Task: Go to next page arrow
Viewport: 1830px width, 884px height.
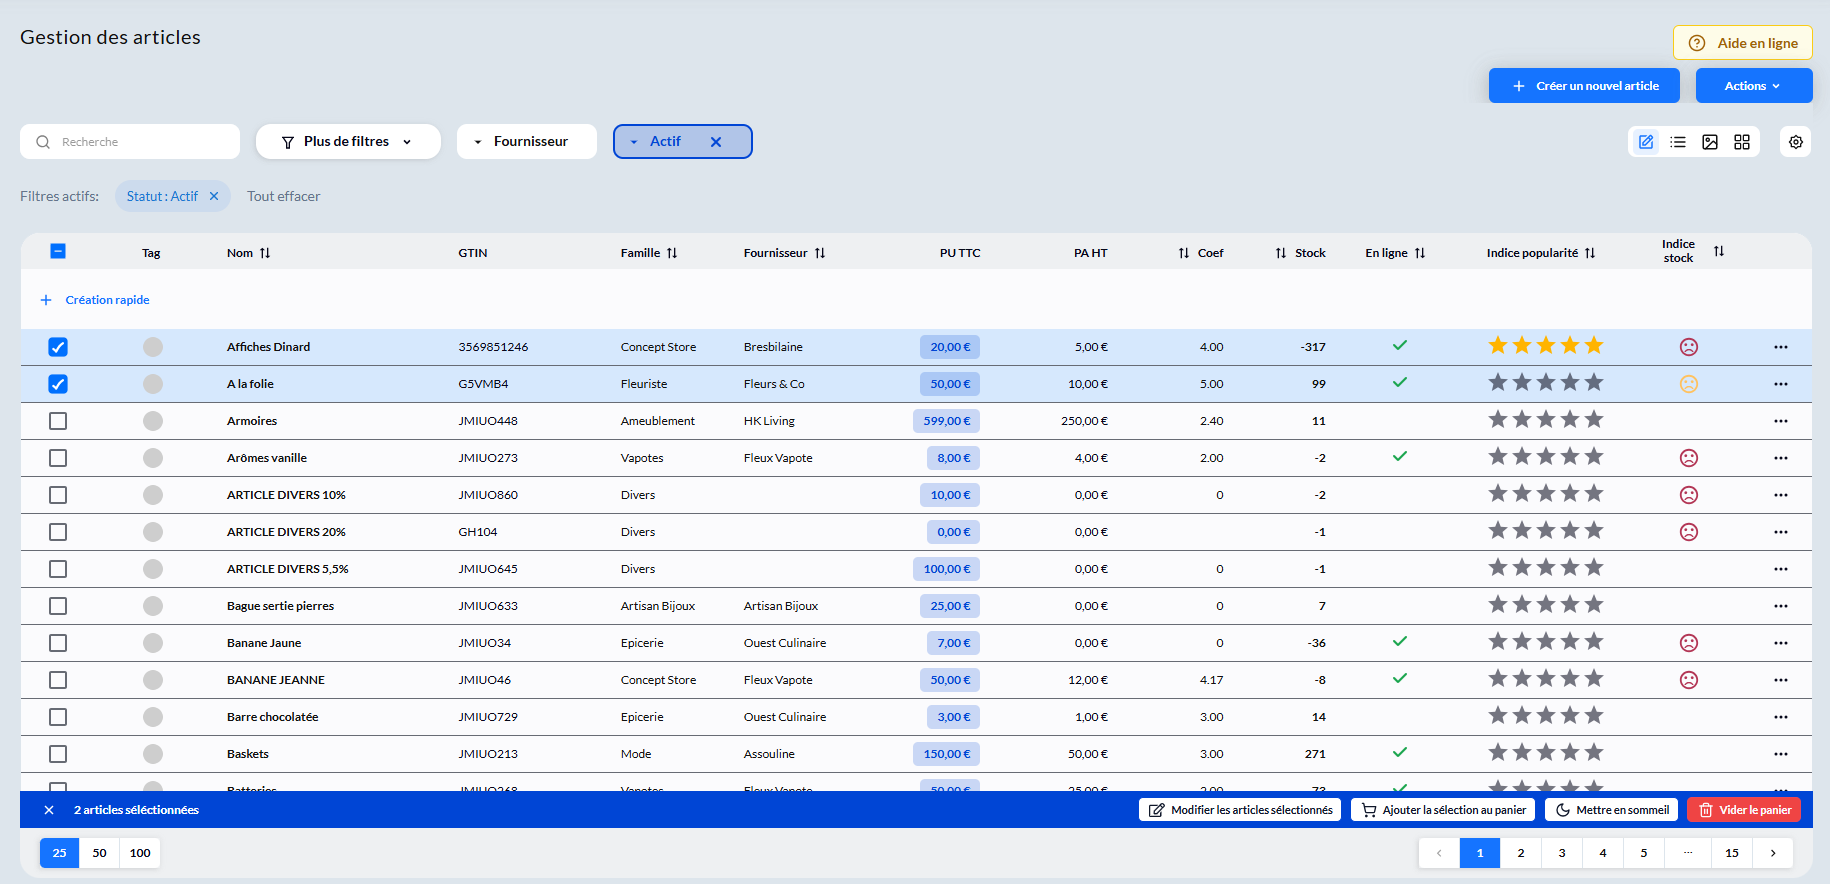Action: point(1773,853)
